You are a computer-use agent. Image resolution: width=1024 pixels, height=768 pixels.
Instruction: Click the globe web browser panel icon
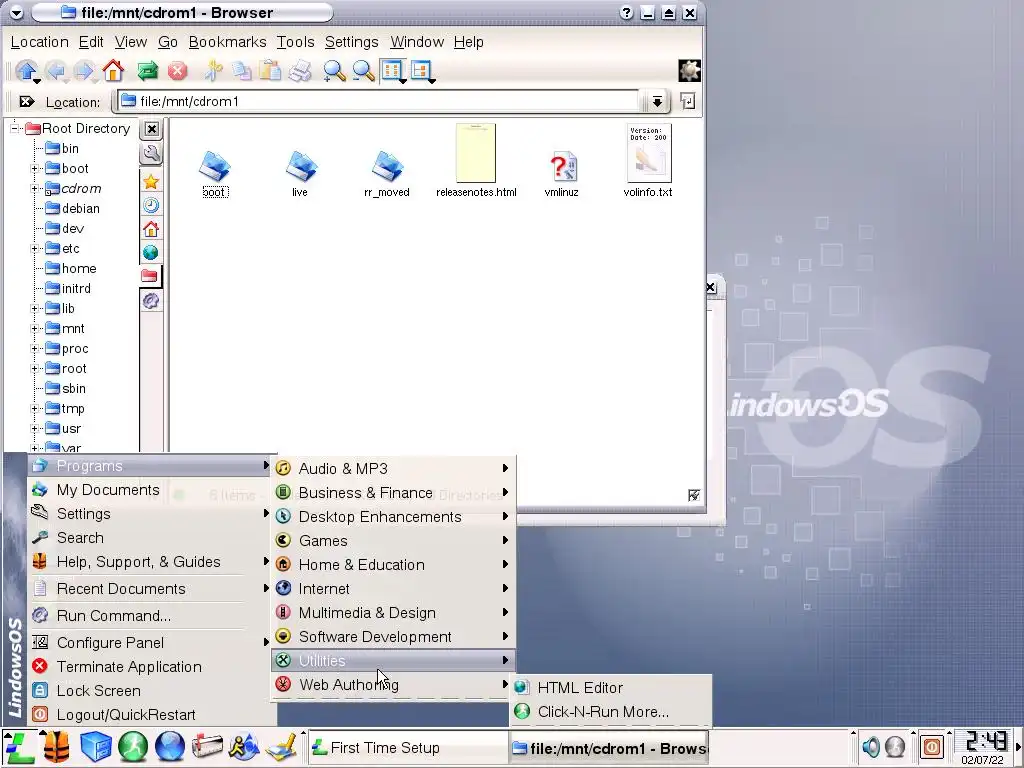tap(170, 748)
